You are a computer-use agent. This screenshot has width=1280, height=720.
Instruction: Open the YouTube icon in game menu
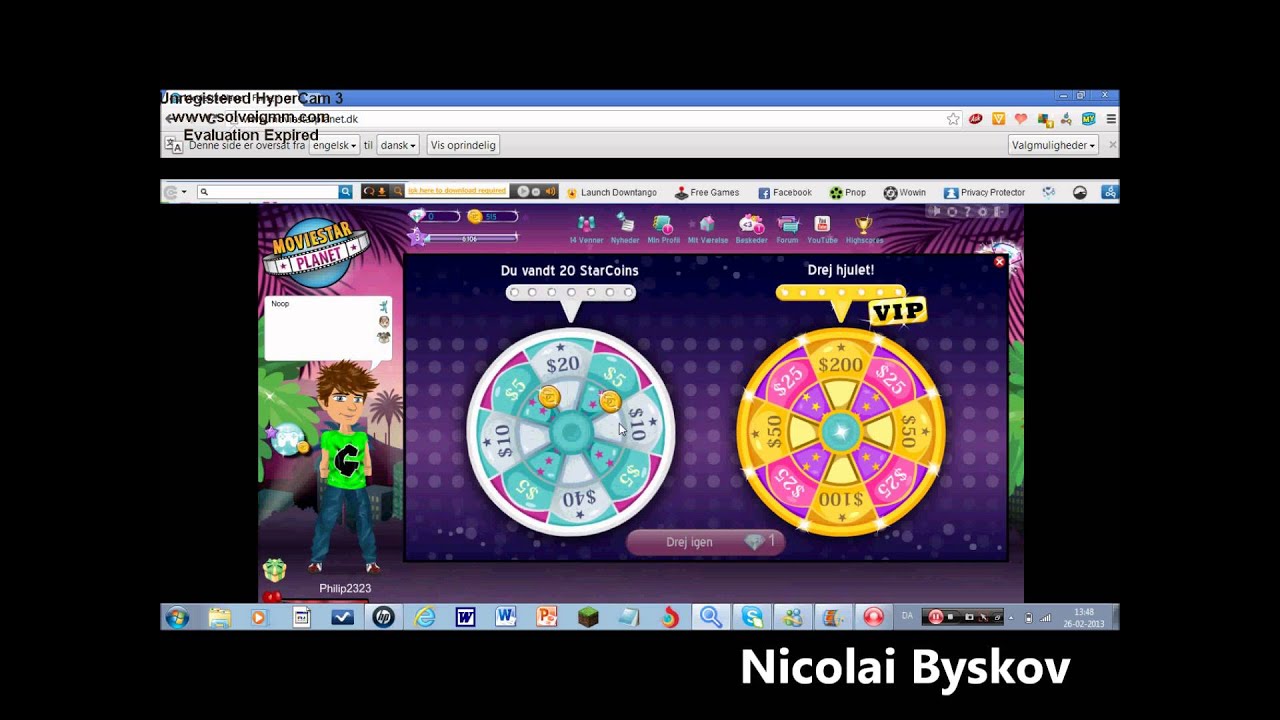(x=822, y=229)
